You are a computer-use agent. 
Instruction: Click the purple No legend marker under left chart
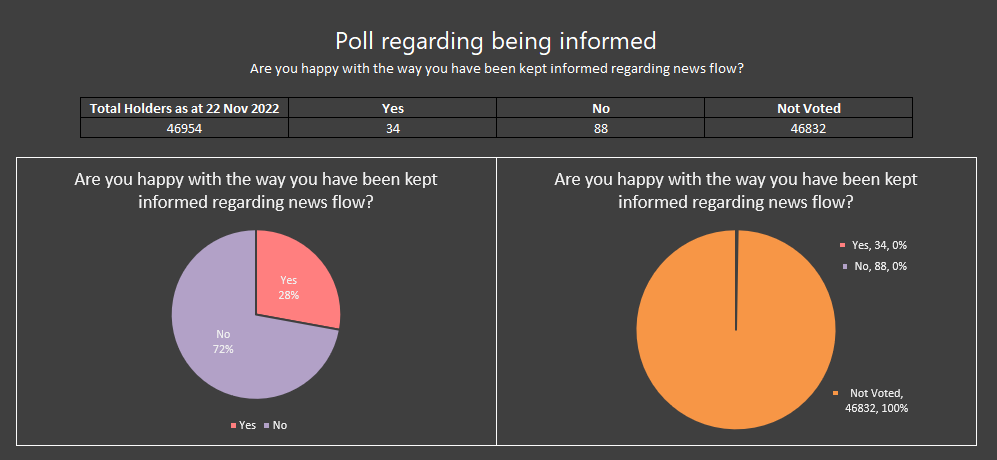(266, 426)
